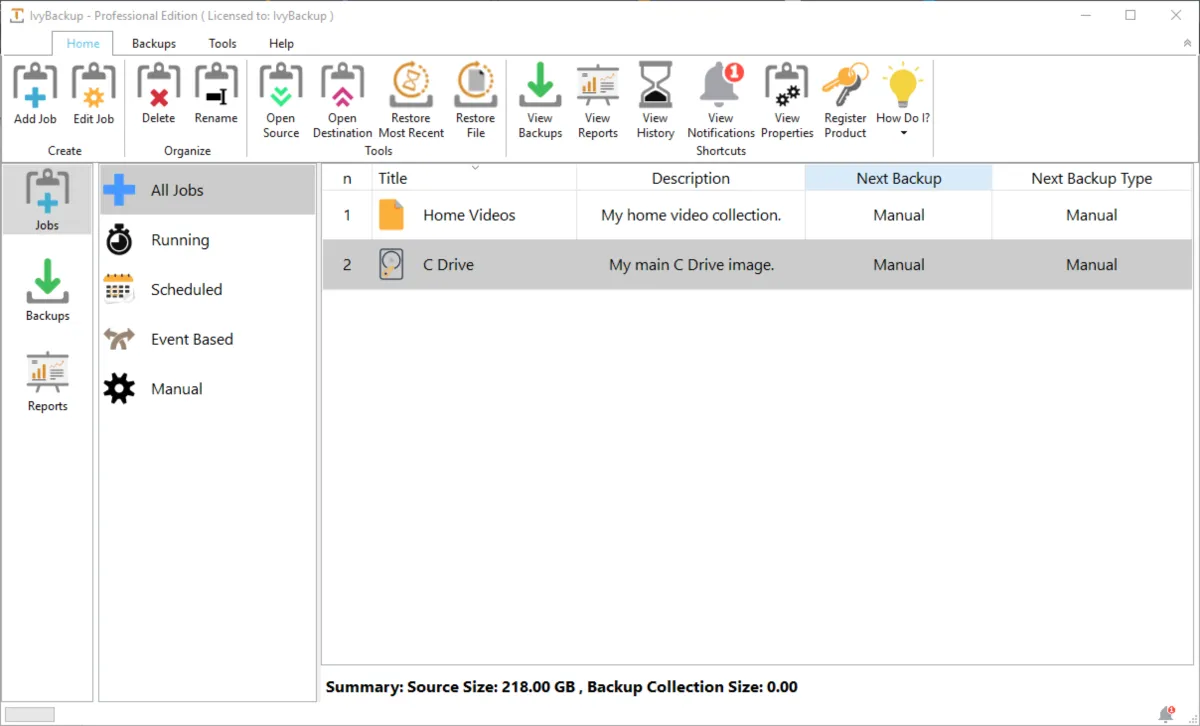Click Next Backup Type cell for Home Videos
This screenshot has height=726, width=1200.
click(1092, 215)
